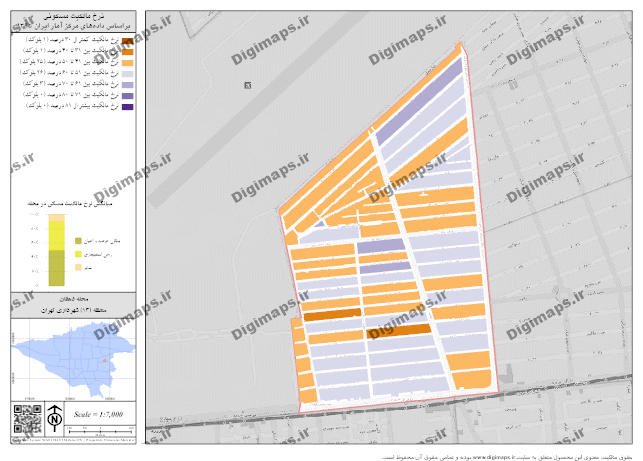The width and height of the screenshot is (643, 461).
Task: Click the legend label for 51 to 60 percent (26 blocks)
Action: coord(69,73)
